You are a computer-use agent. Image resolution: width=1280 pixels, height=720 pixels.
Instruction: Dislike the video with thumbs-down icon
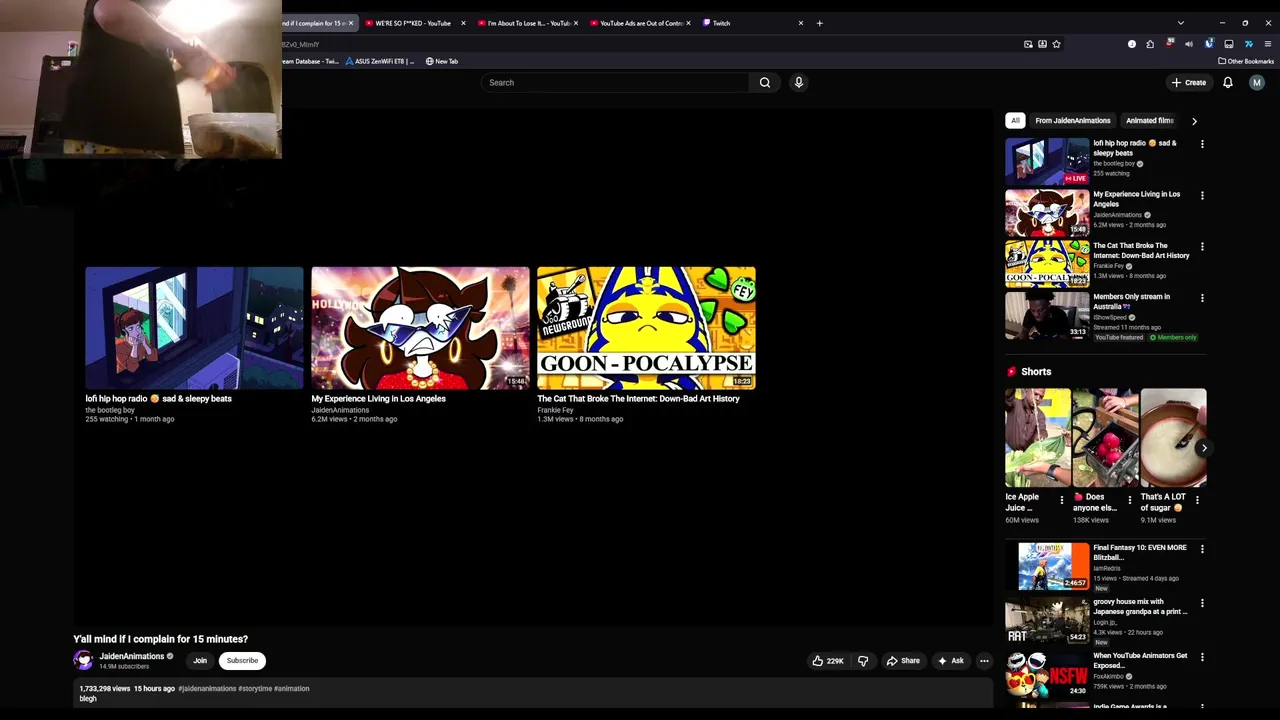[x=863, y=660]
